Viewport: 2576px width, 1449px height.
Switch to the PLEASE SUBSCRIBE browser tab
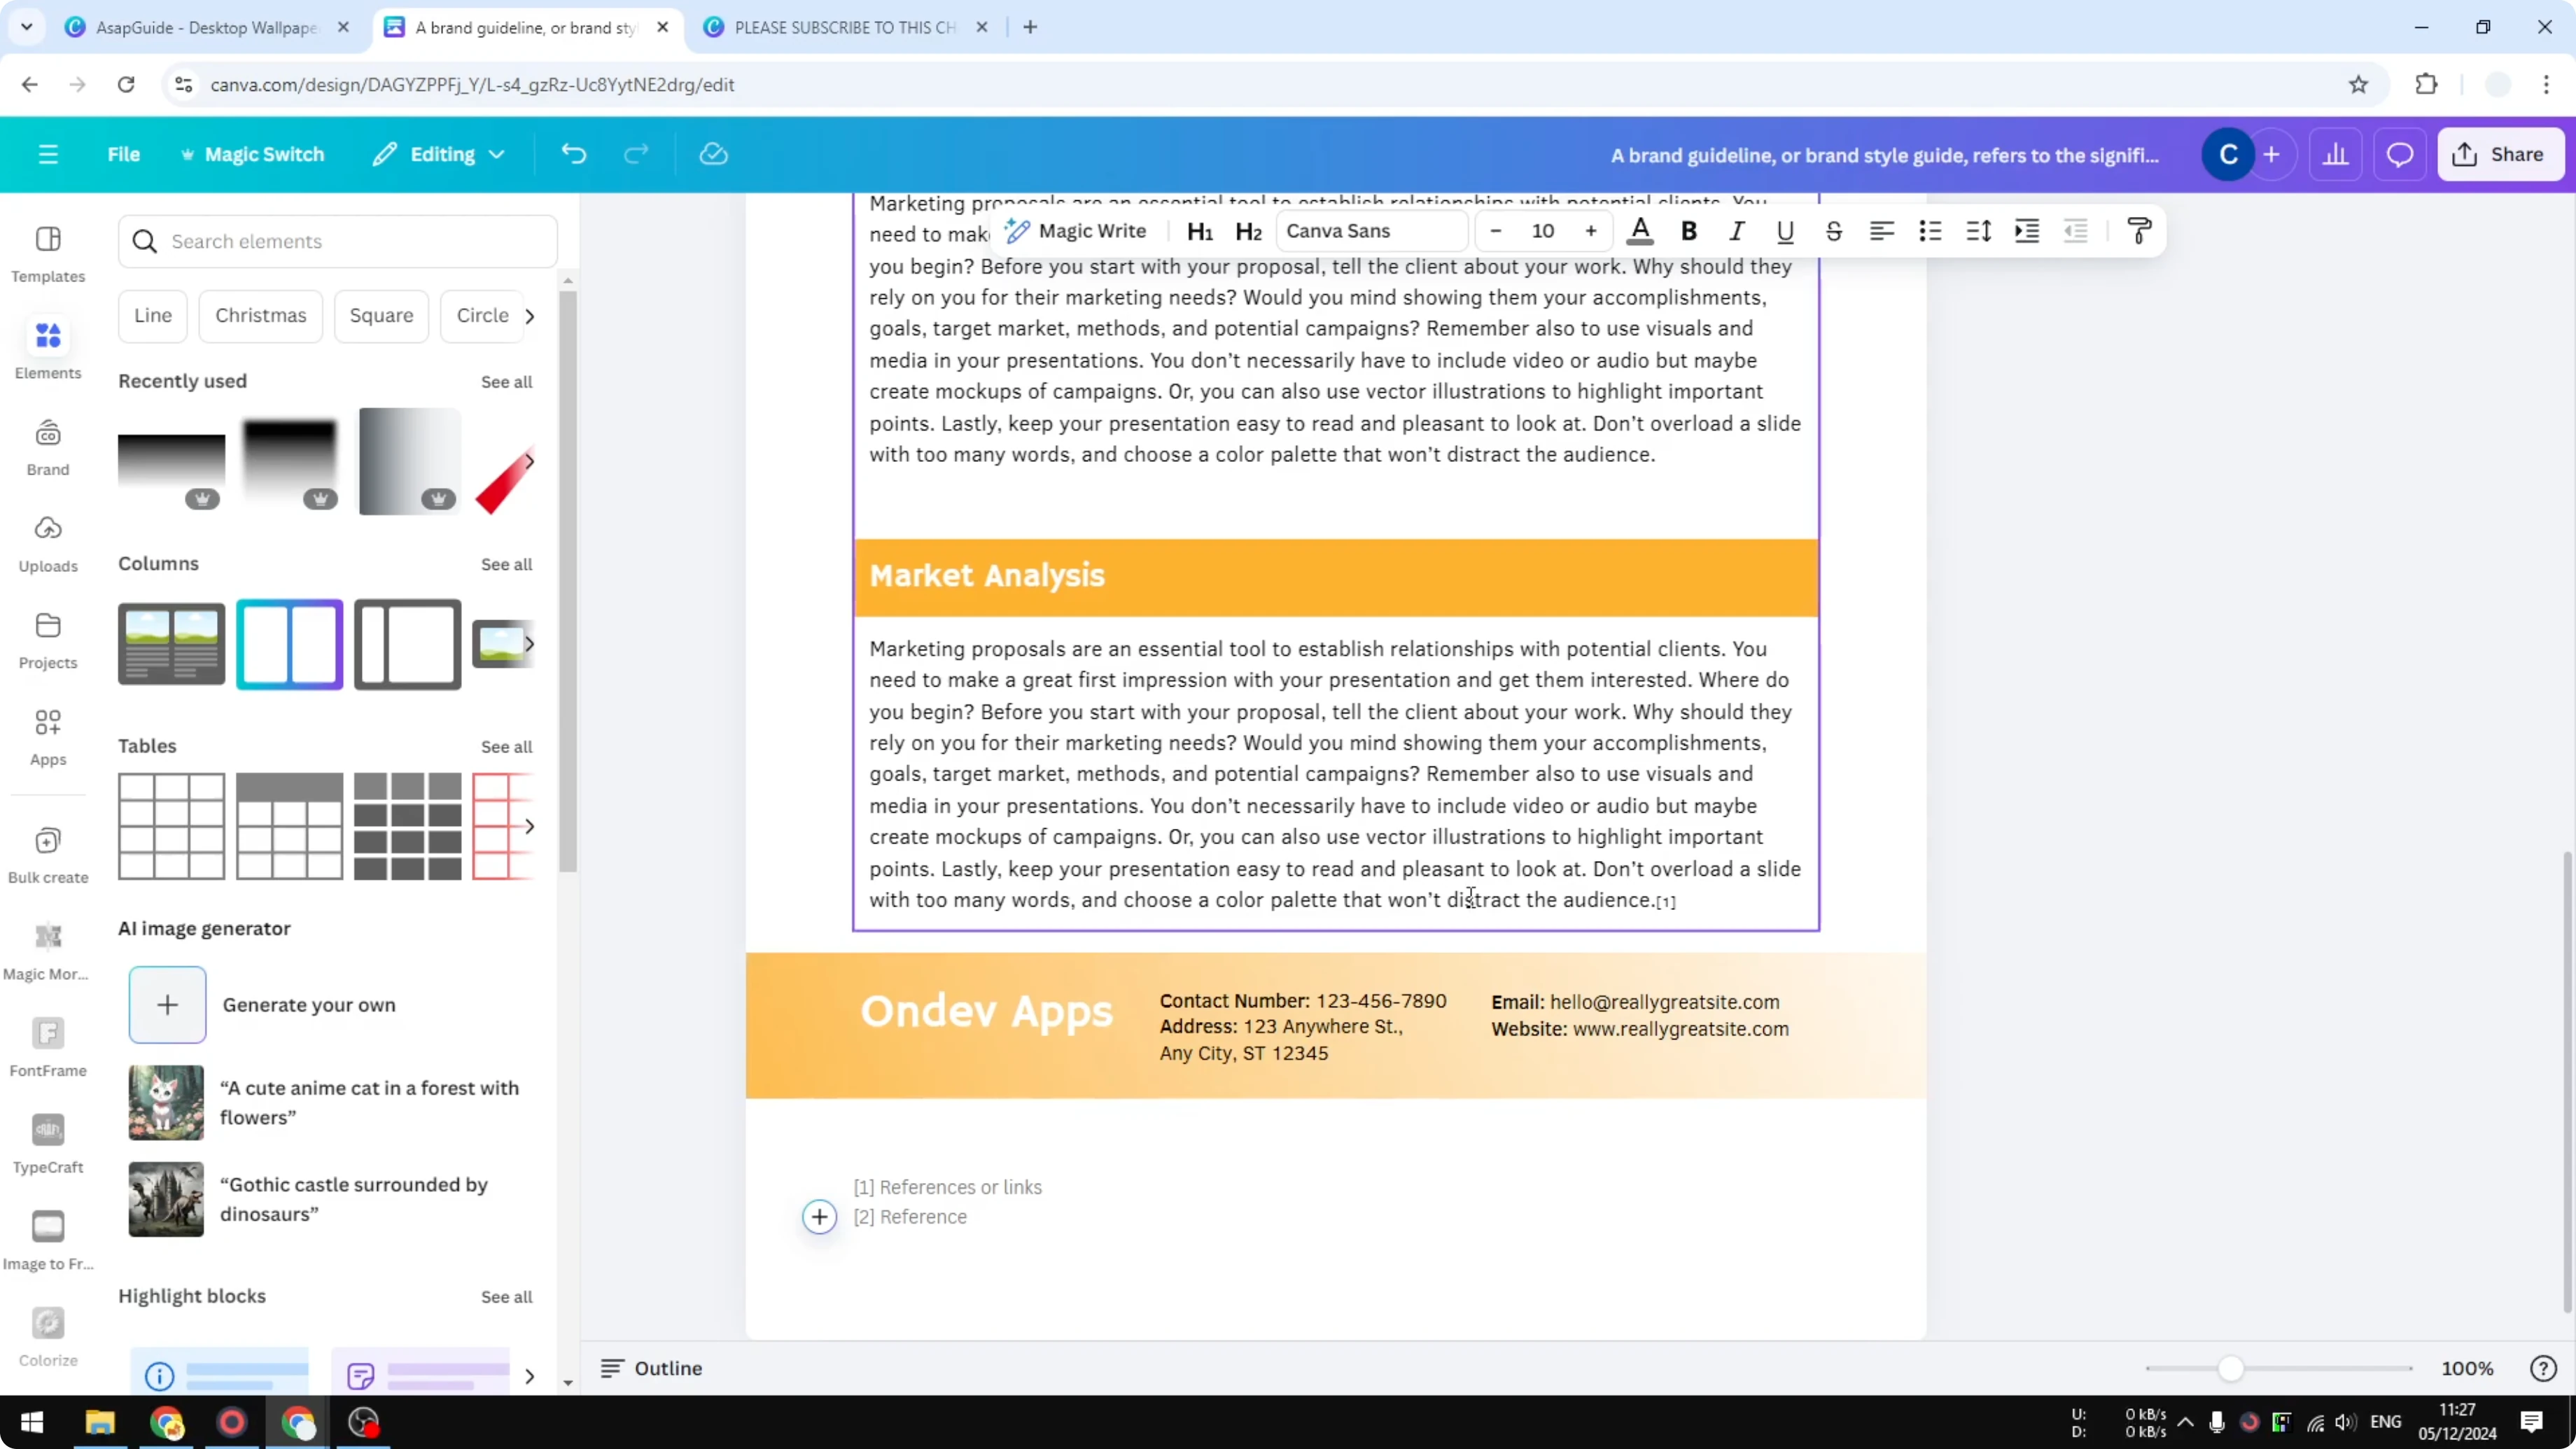pyautogui.click(x=840, y=27)
